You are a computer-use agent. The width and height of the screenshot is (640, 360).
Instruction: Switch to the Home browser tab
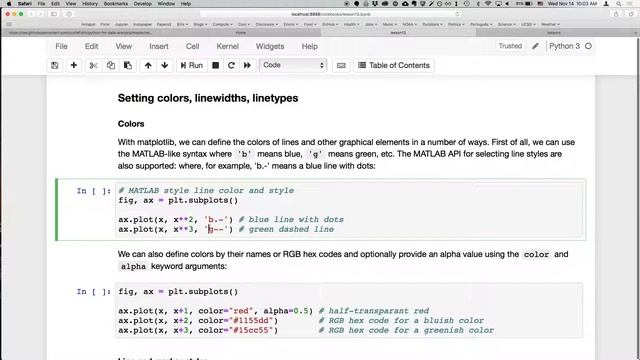click(241, 33)
